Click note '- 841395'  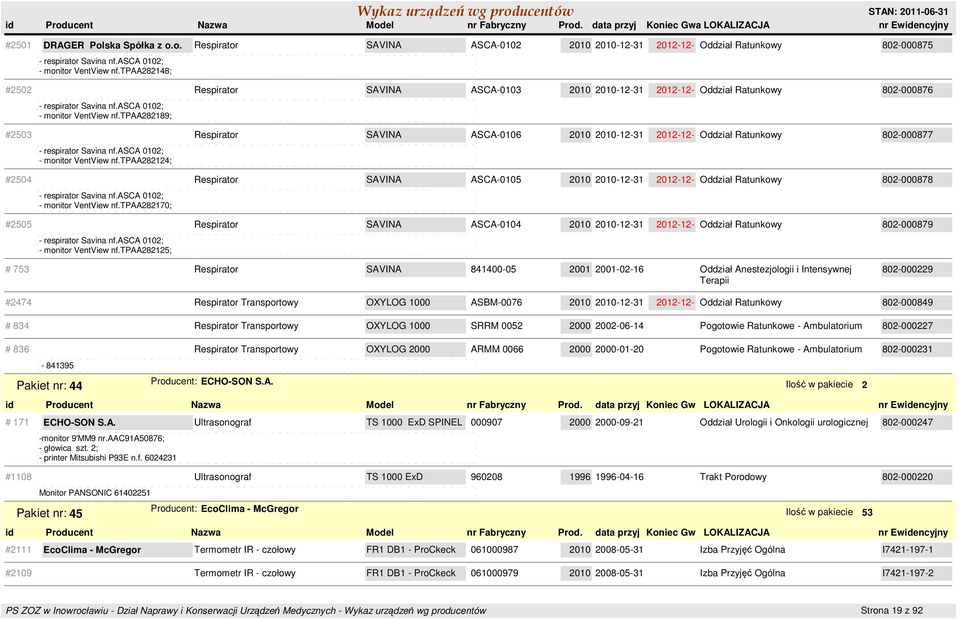[58, 366]
